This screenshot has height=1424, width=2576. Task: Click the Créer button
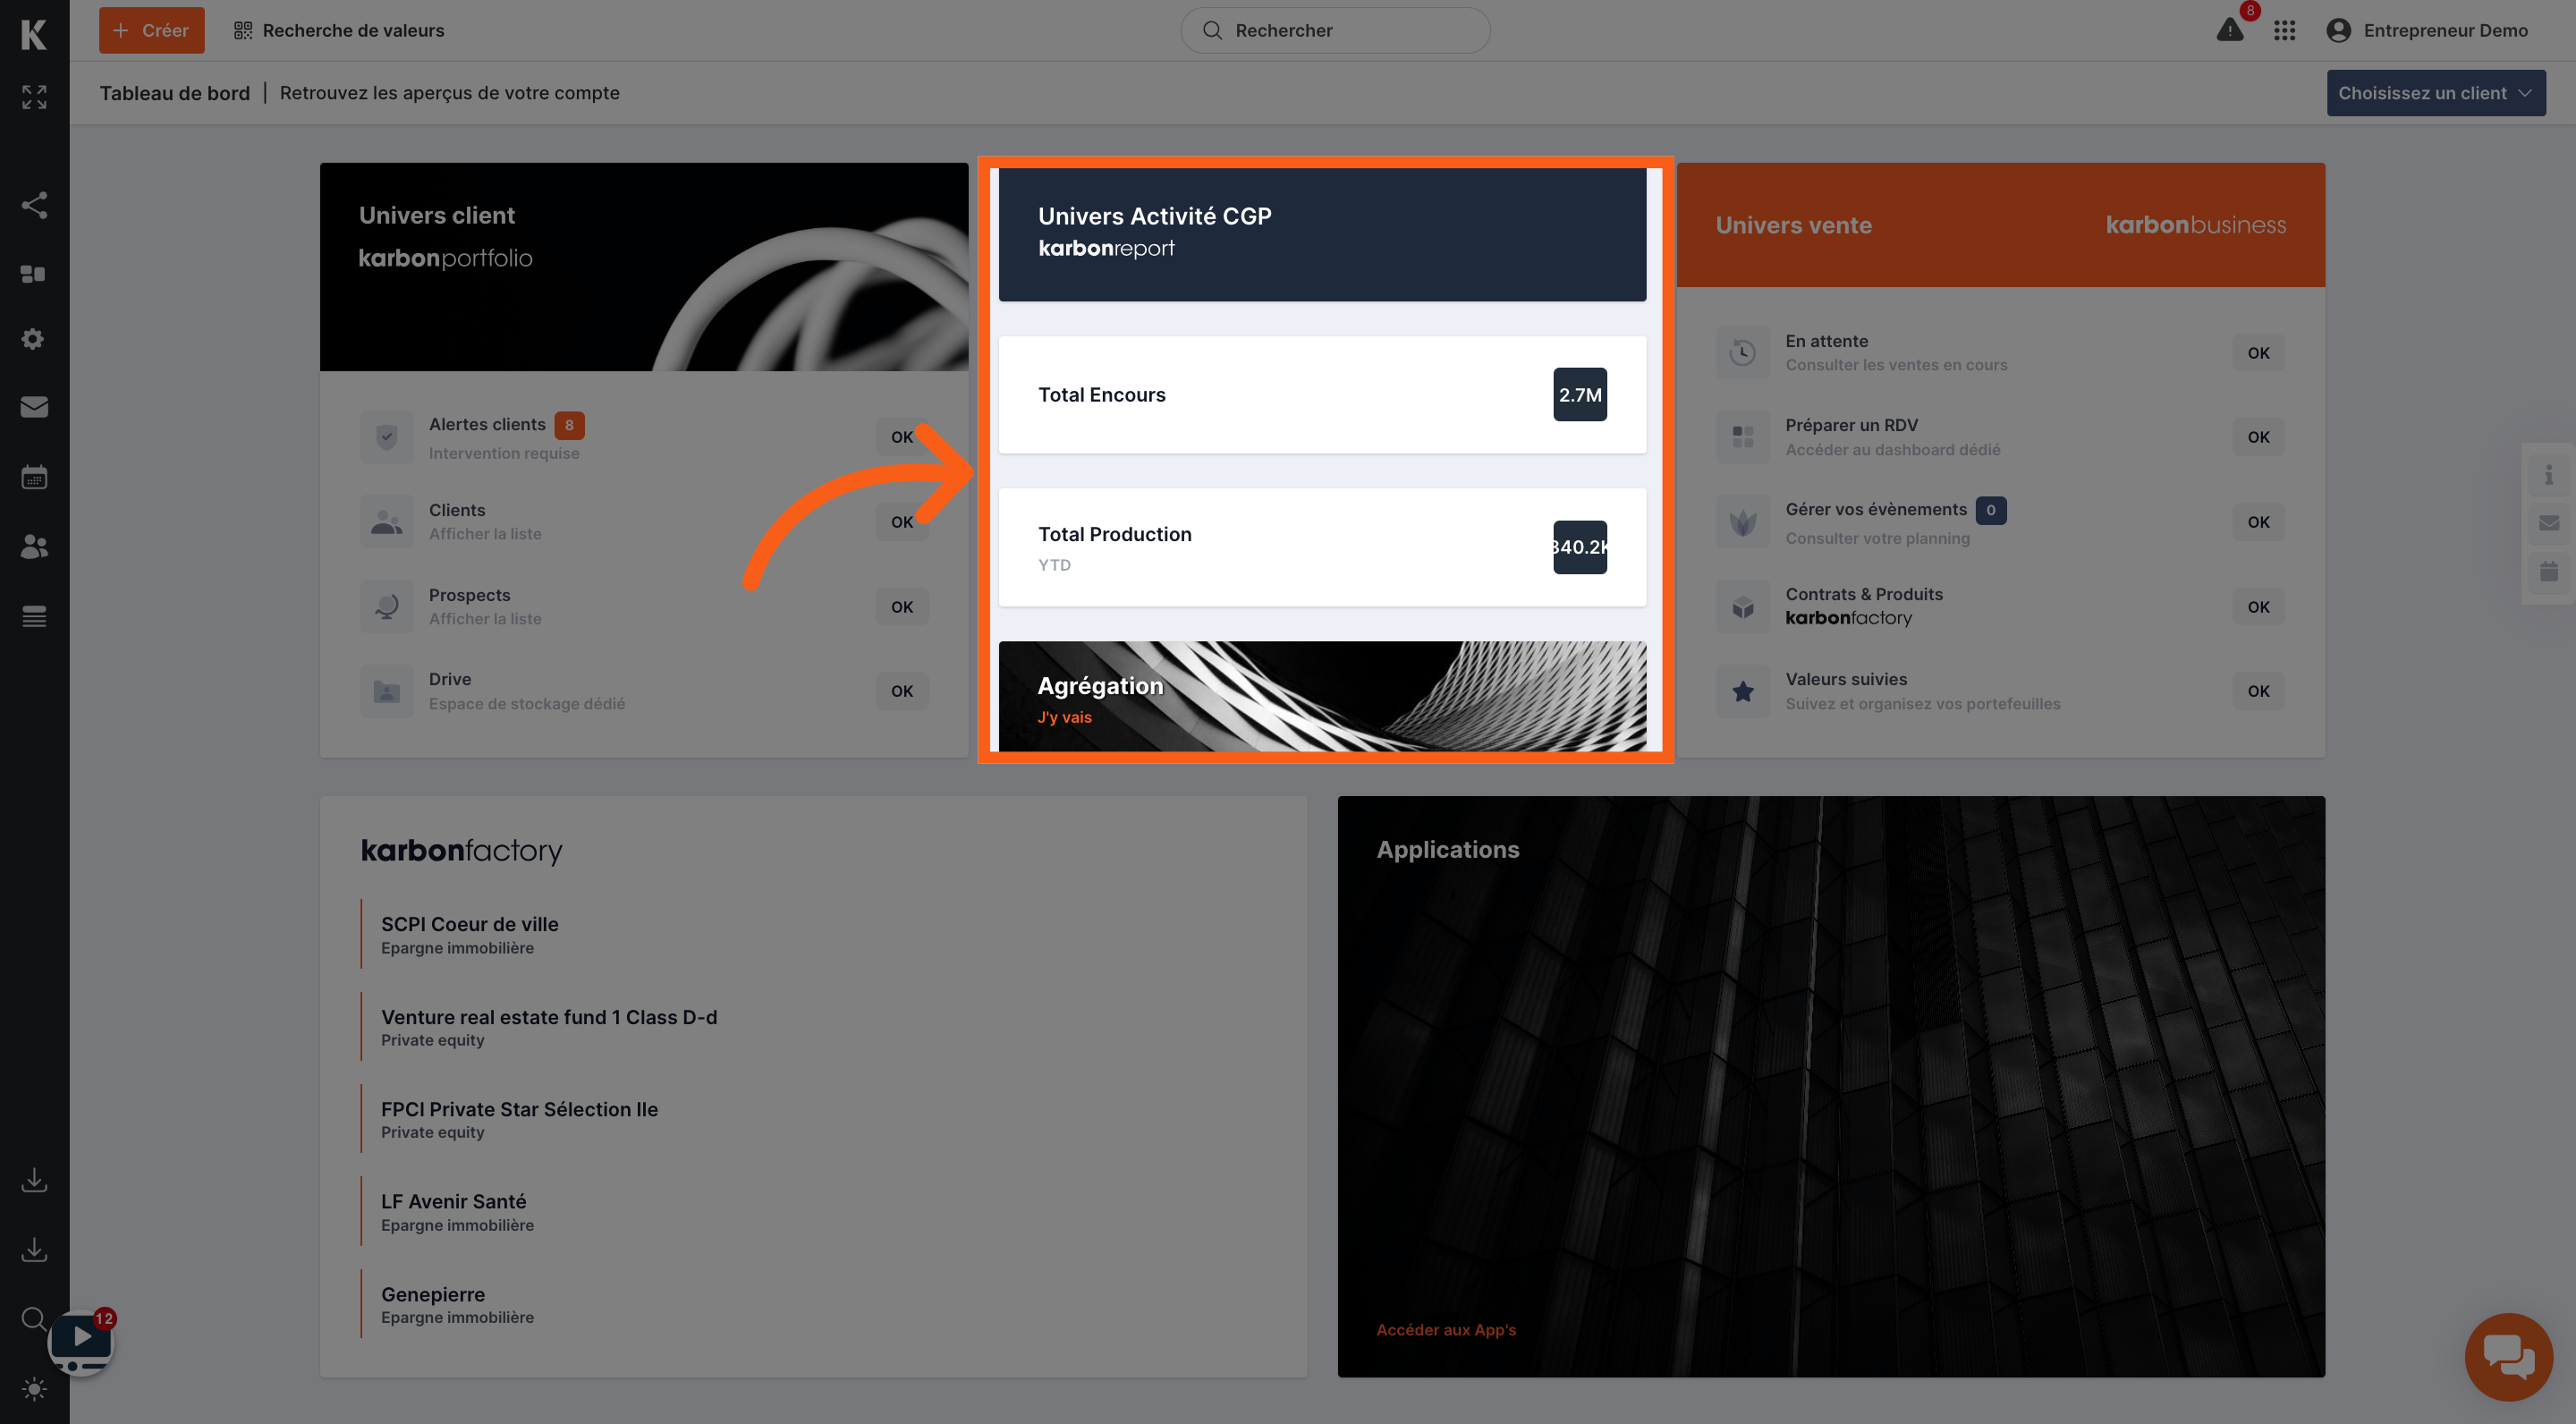click(151, 31)
